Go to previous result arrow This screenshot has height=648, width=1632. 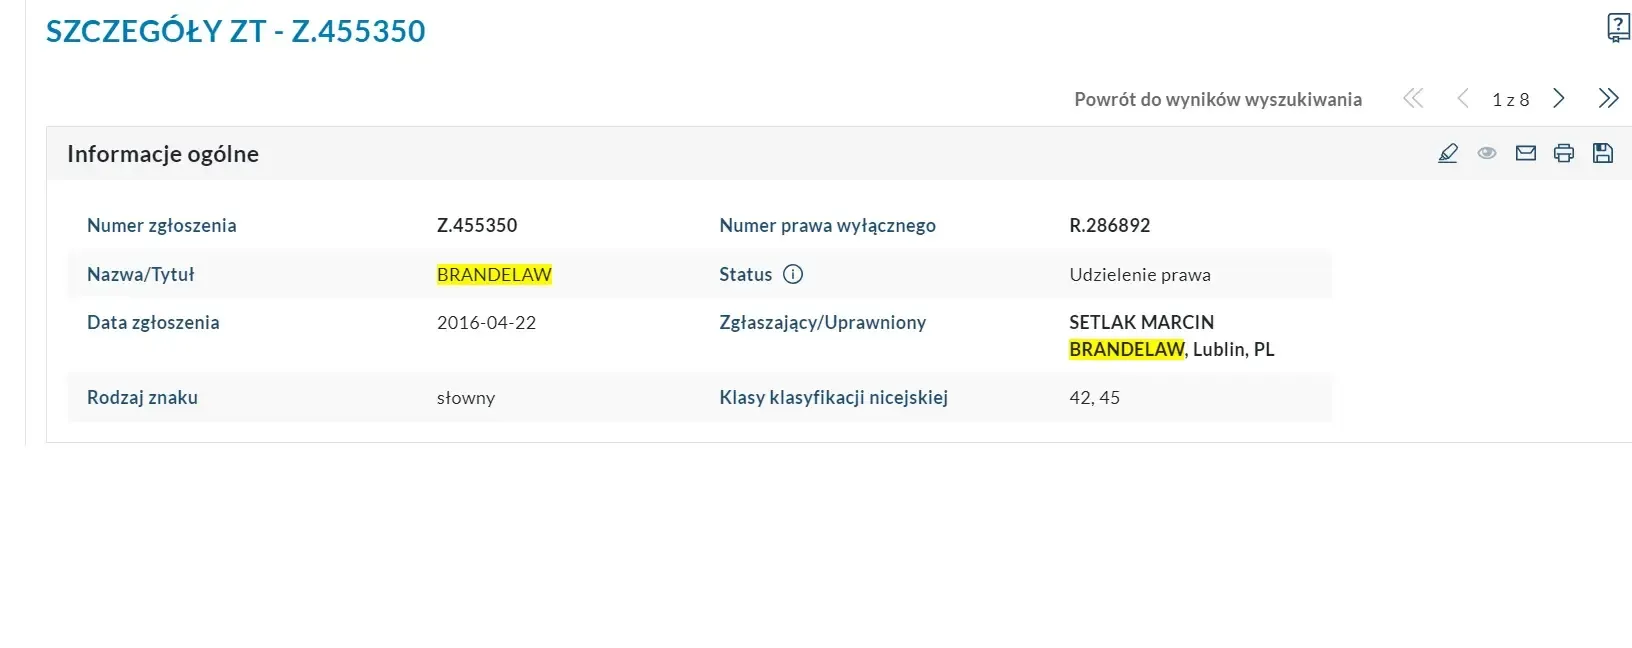tap(1463, 98)
